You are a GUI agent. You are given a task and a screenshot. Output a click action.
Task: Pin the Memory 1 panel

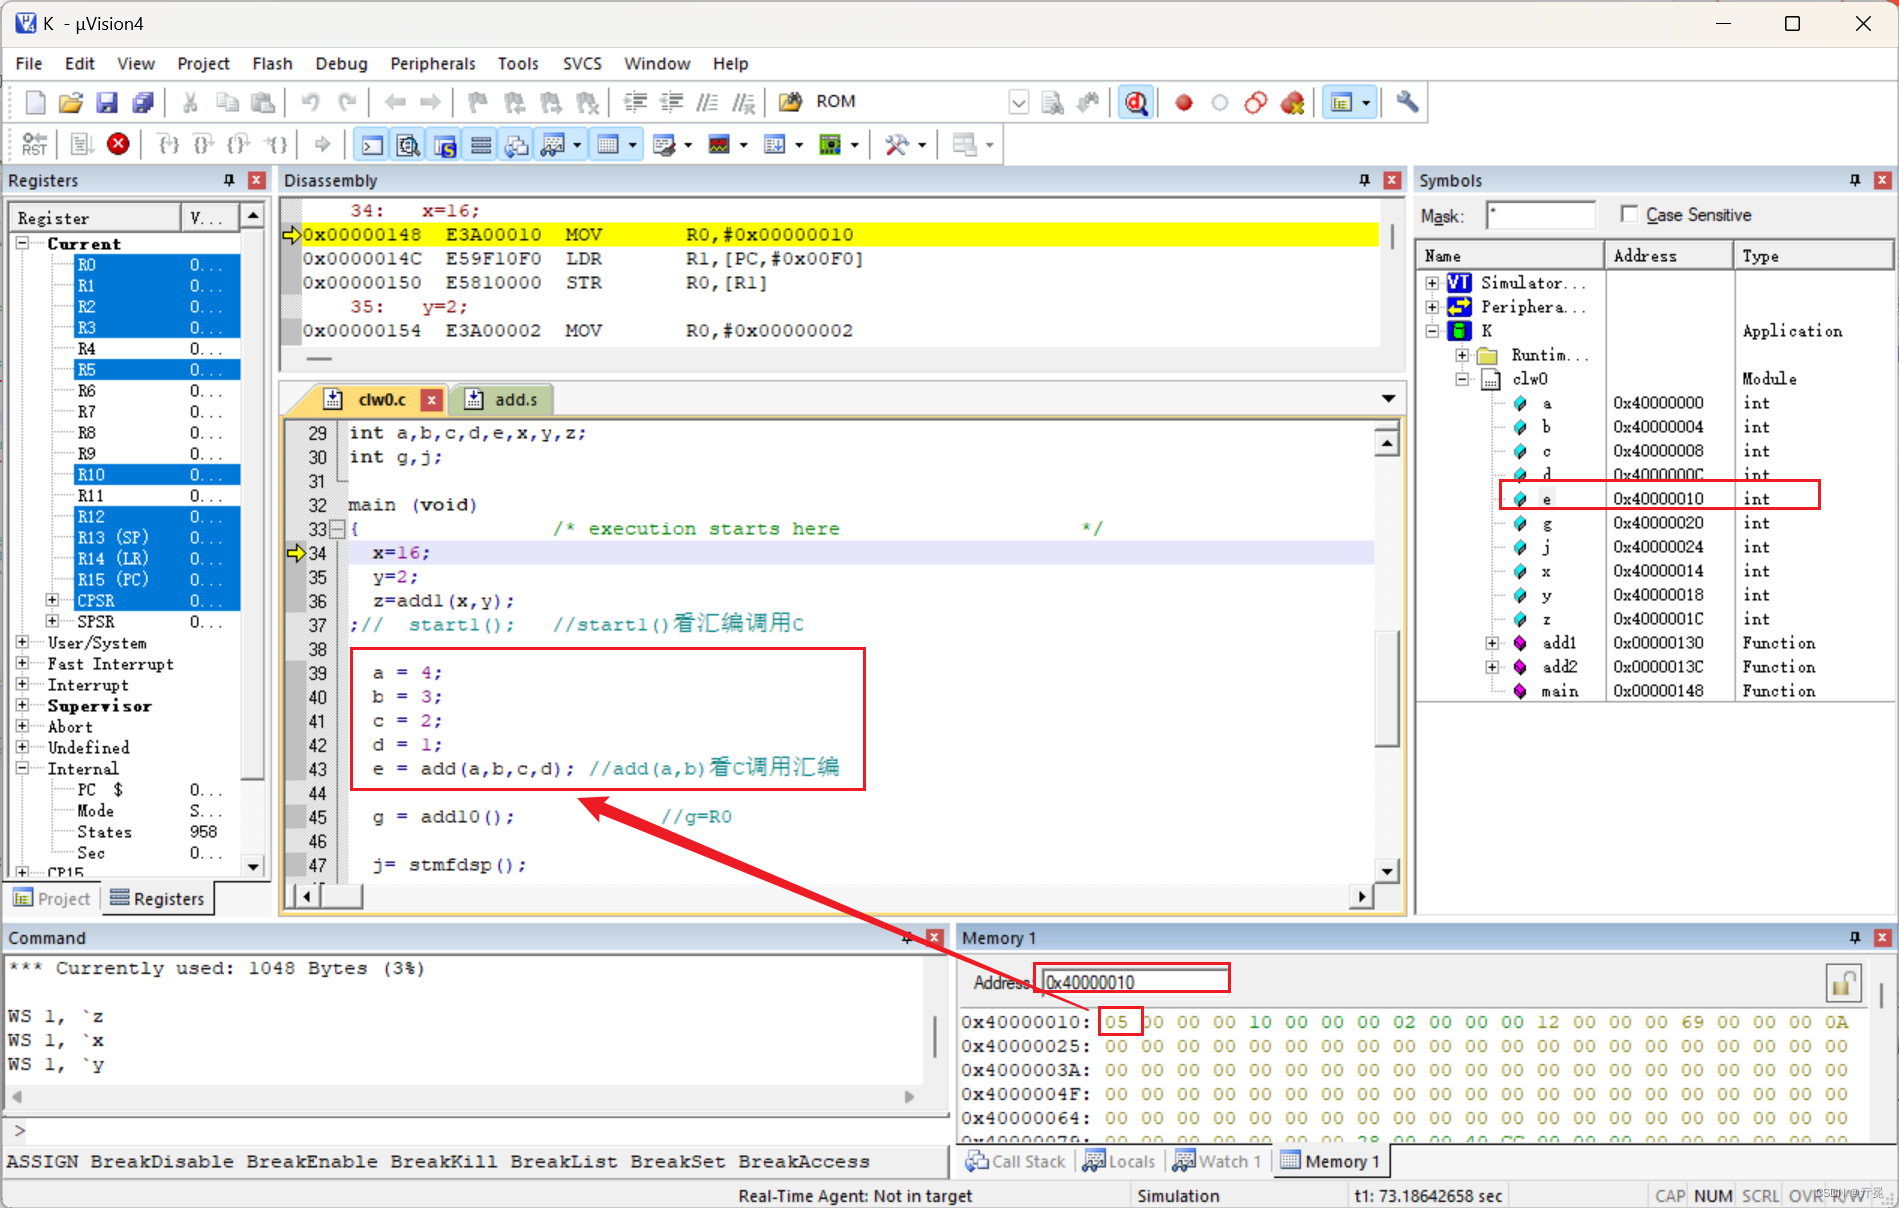click(x=1855, y=938)
